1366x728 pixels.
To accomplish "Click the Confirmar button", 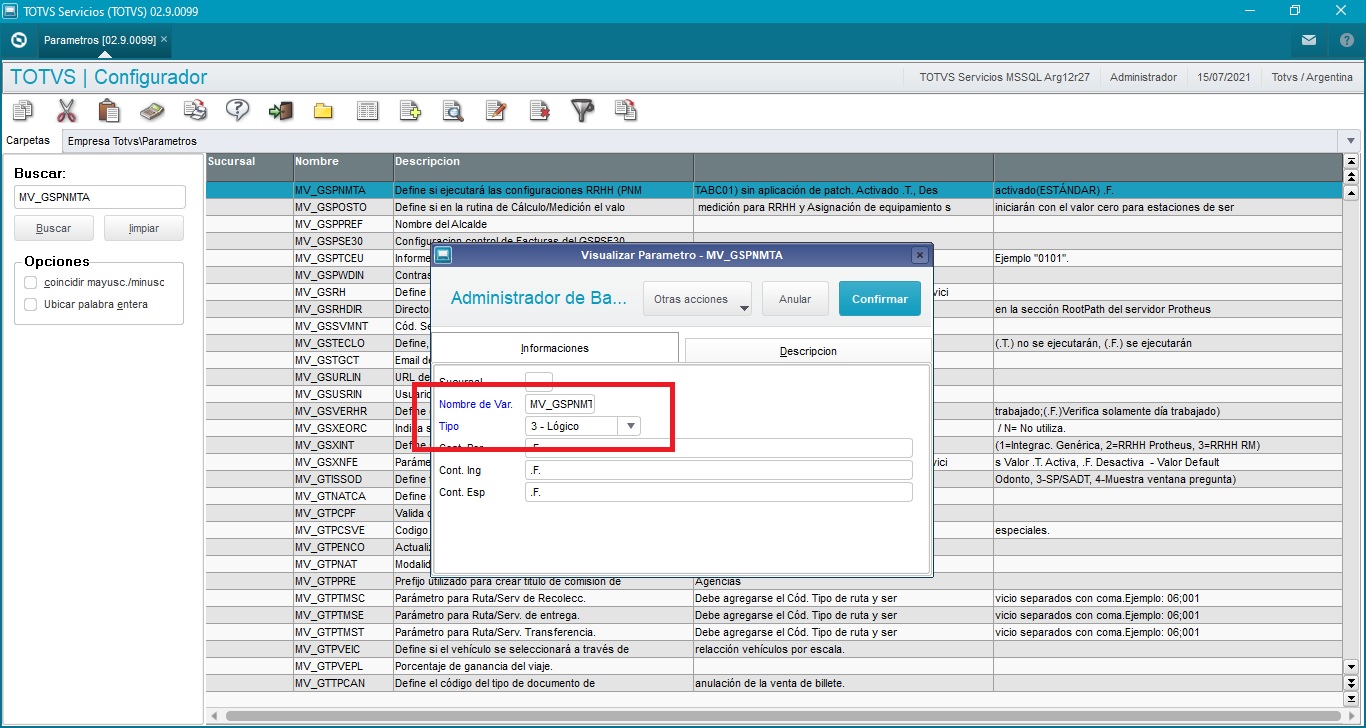I will coord(880,299).
